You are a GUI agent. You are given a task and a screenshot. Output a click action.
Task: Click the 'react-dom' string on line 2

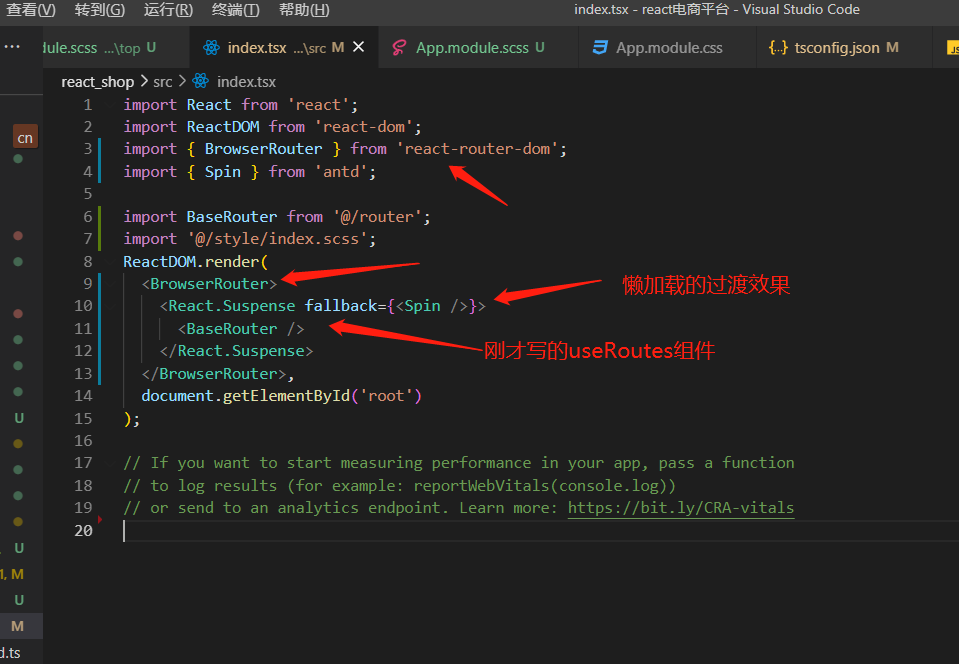364,127
